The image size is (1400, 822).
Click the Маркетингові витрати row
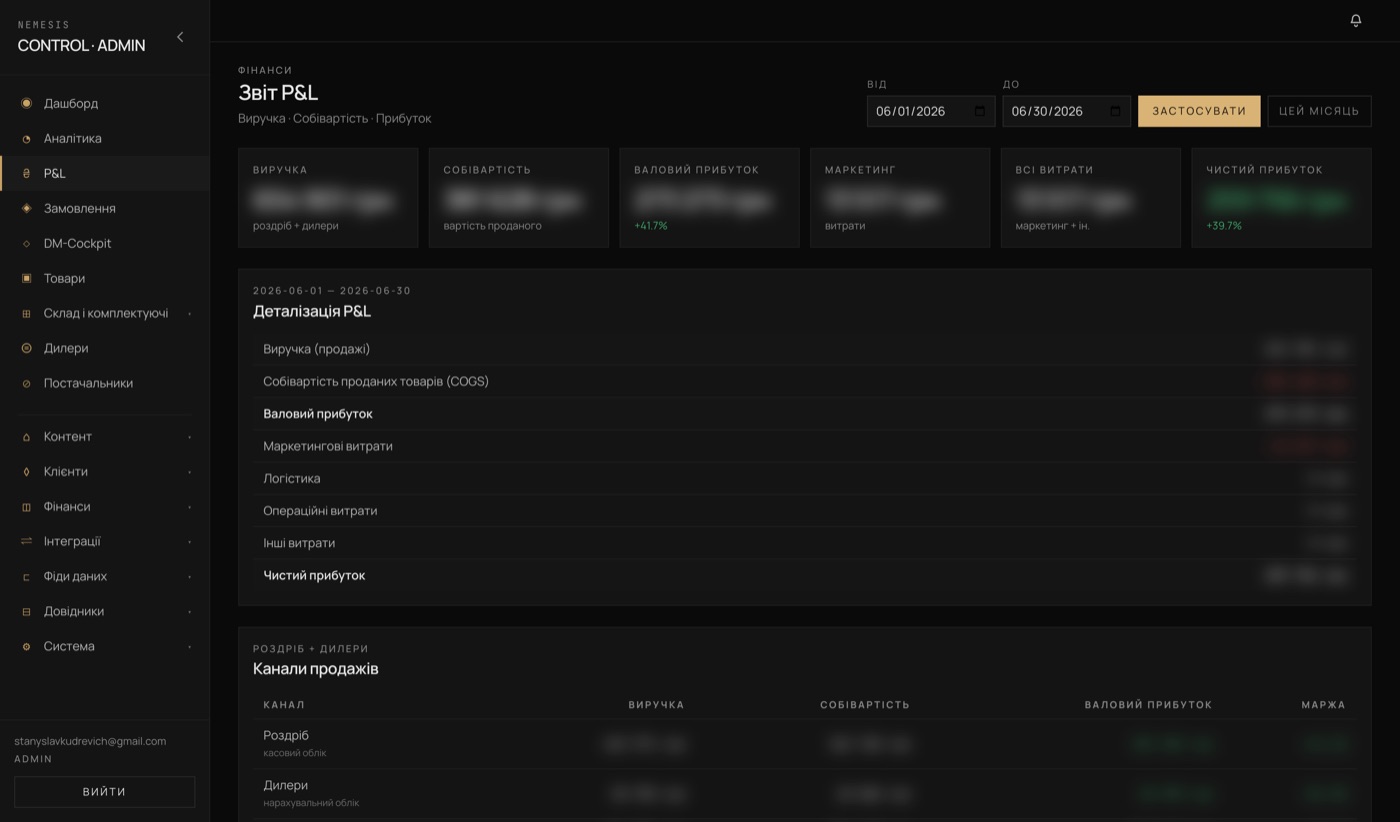(x=805, y=446)
